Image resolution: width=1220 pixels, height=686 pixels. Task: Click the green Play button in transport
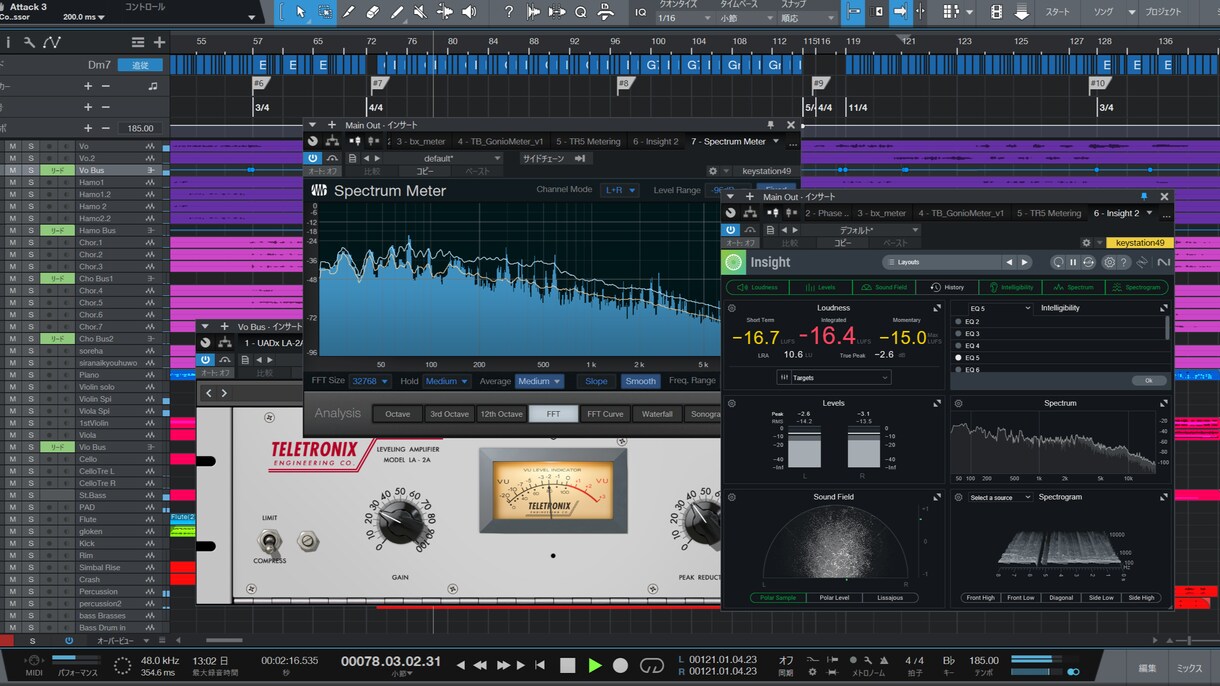[x=595, y=665]
